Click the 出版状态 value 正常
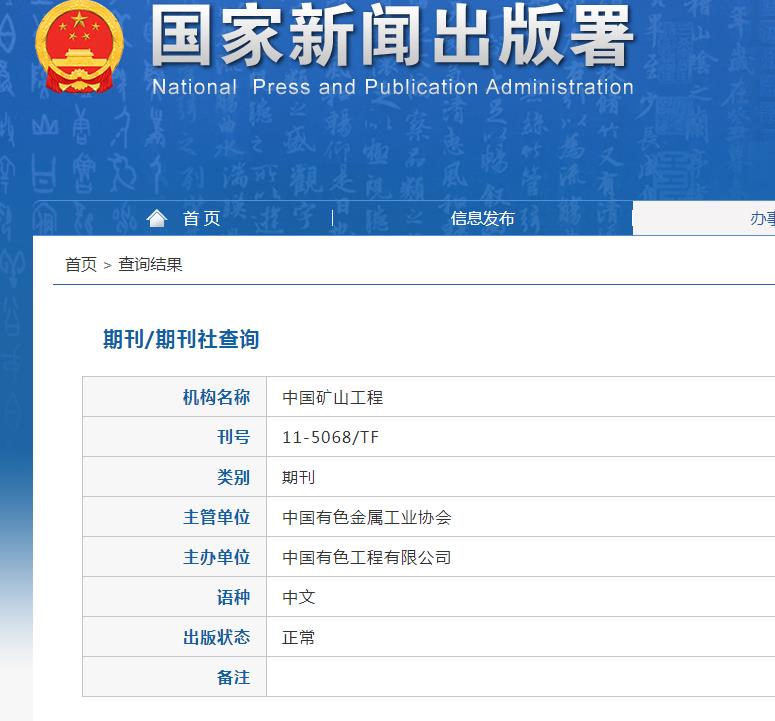775x721 pixels. click(x=298, y=637)
